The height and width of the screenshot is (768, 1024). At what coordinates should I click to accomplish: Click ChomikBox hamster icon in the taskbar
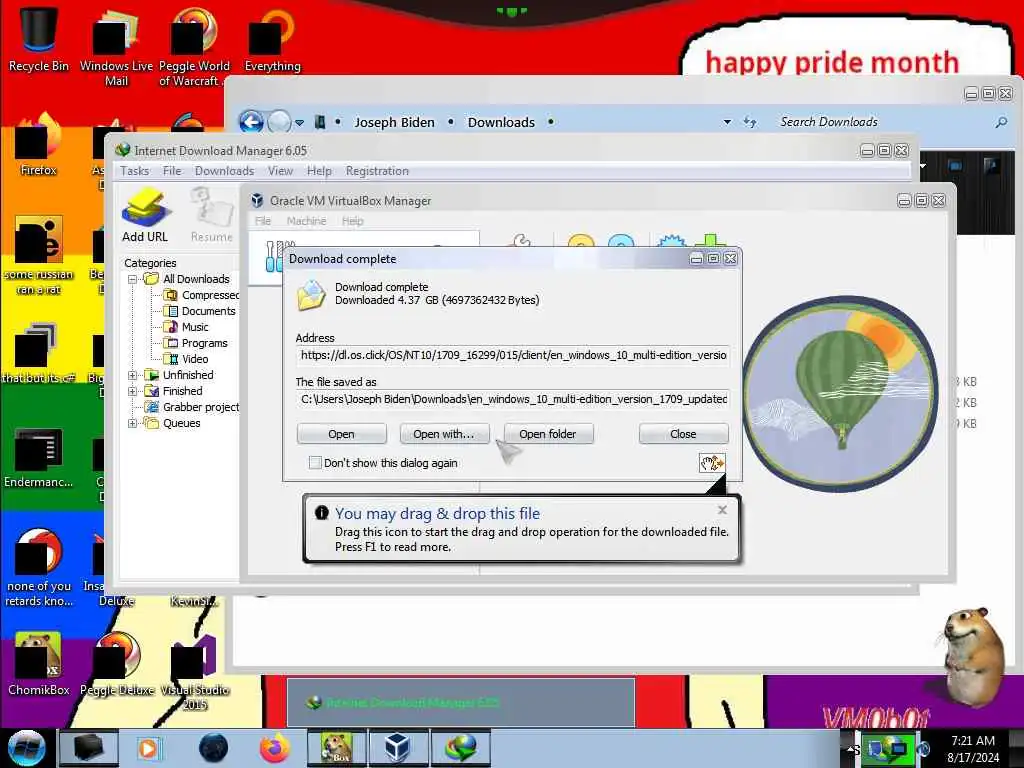[336, 748]
